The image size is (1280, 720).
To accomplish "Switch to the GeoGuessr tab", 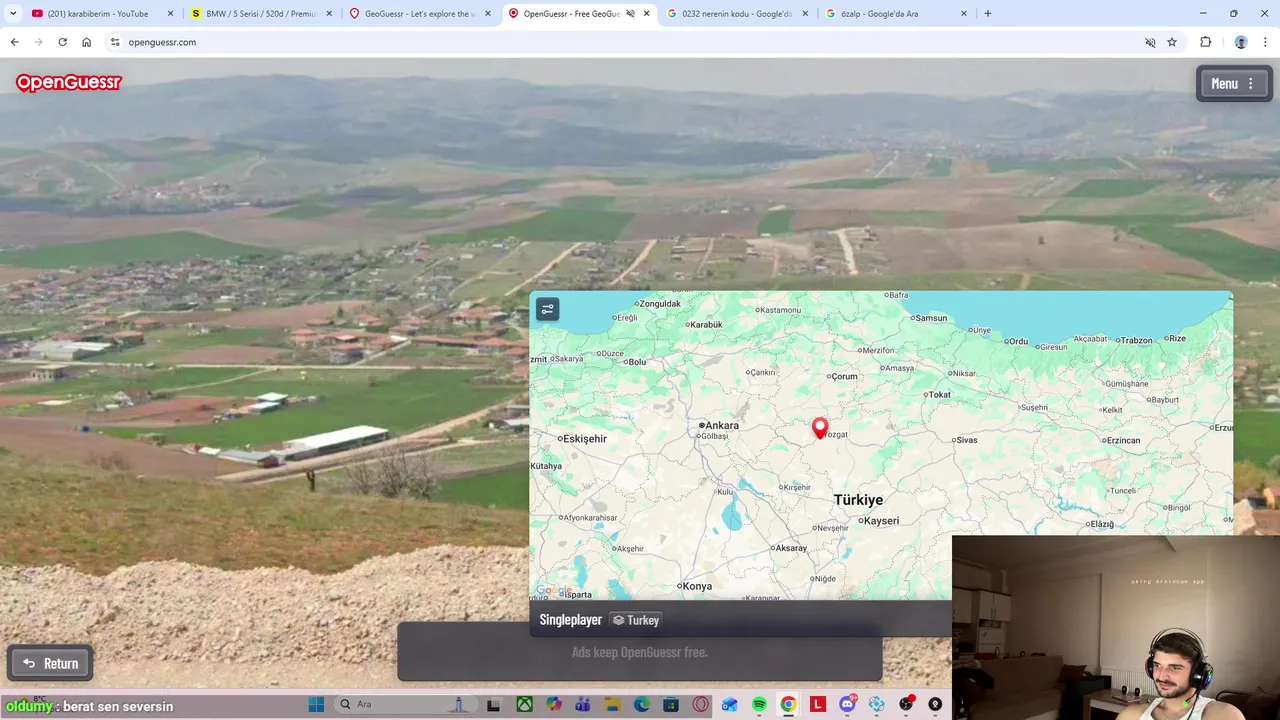I will [420, 14].
